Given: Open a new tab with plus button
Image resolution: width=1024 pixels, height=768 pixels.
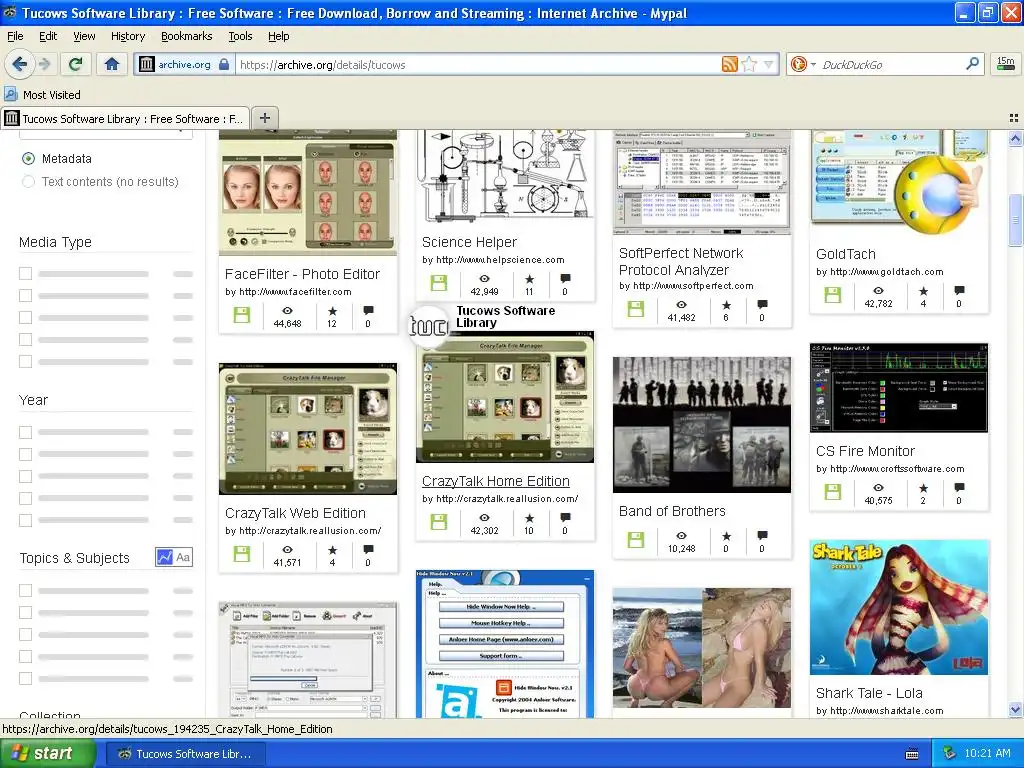Looking at the screenshot, I should click(x=264, y=118).
